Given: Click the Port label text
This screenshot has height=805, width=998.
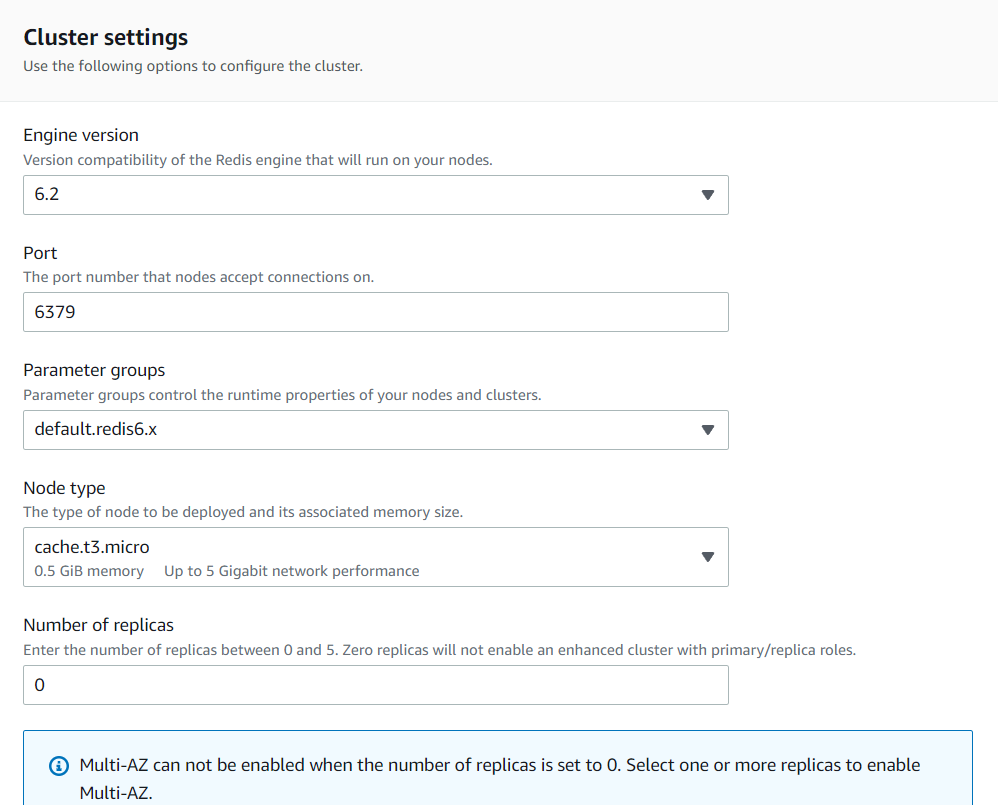Looking at the screenshot, I should 40,253.
